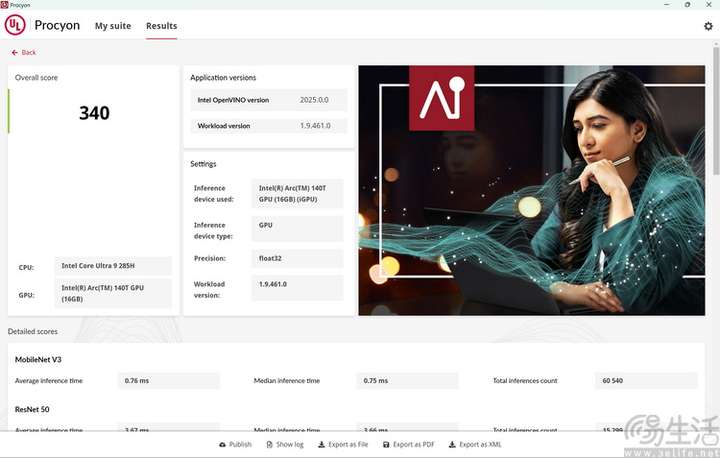Click the overall score 340
Image resolution: width=720 pixels, height=458 pixels.
(x=94, y=113)
